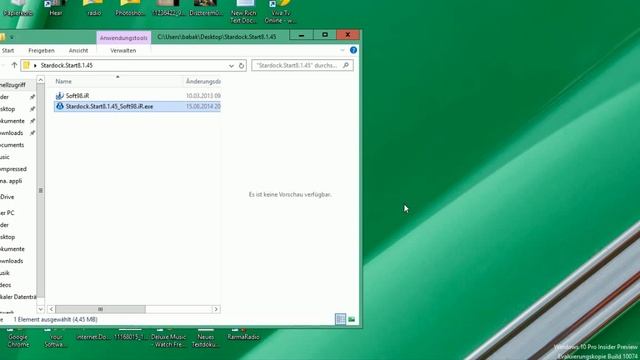
Task: Click the title bar path C:\Users\babak\Desktop\Stardock.Start8.1.45
Action: click(x=217, y=37)
